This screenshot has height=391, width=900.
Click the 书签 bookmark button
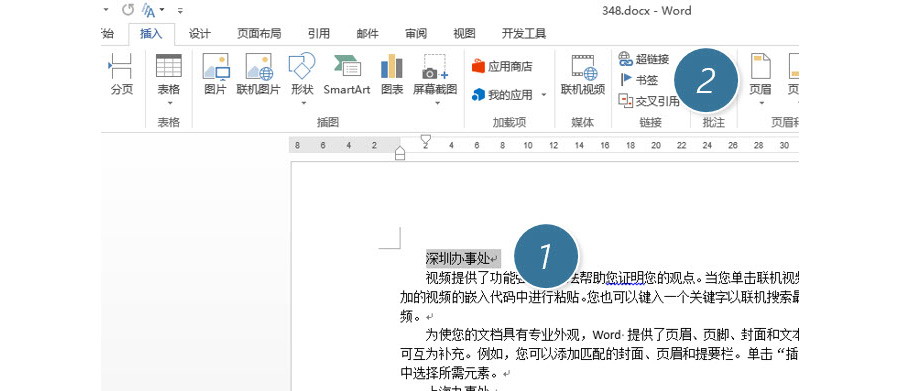pyautogui.click(x=639, y=80)
